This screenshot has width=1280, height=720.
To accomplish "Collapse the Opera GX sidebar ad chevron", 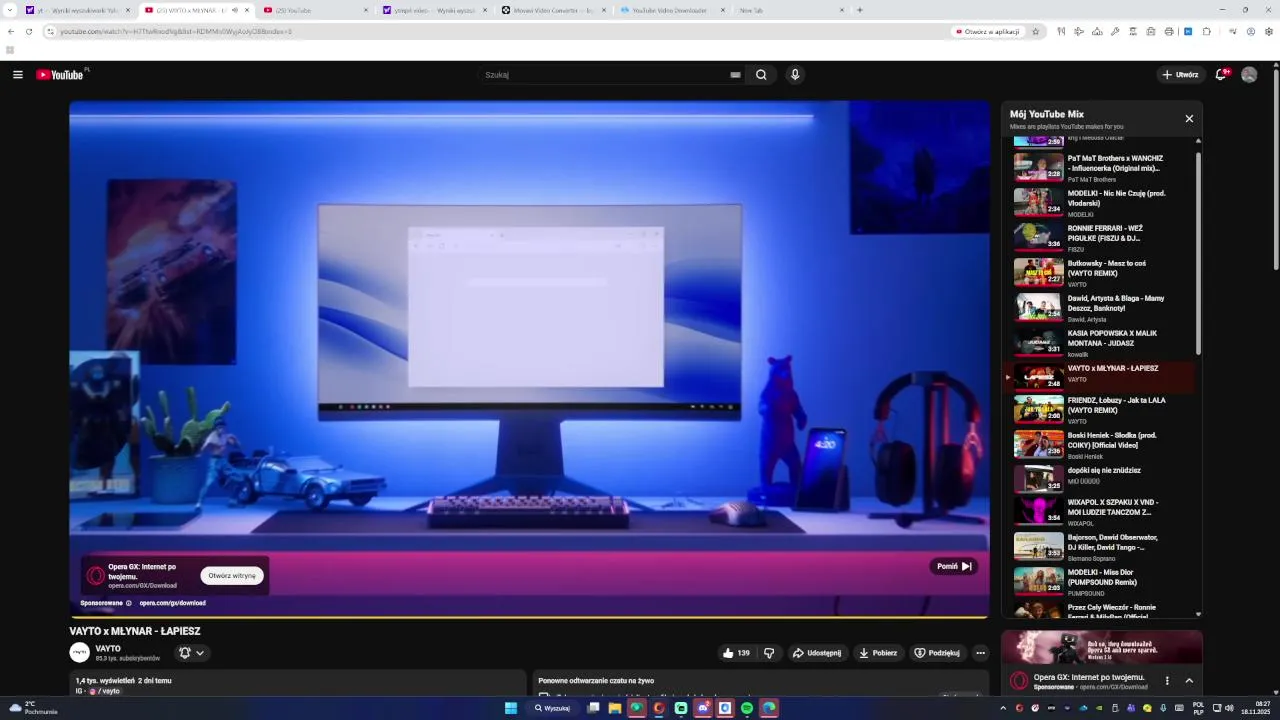I will coord(1189,681).
